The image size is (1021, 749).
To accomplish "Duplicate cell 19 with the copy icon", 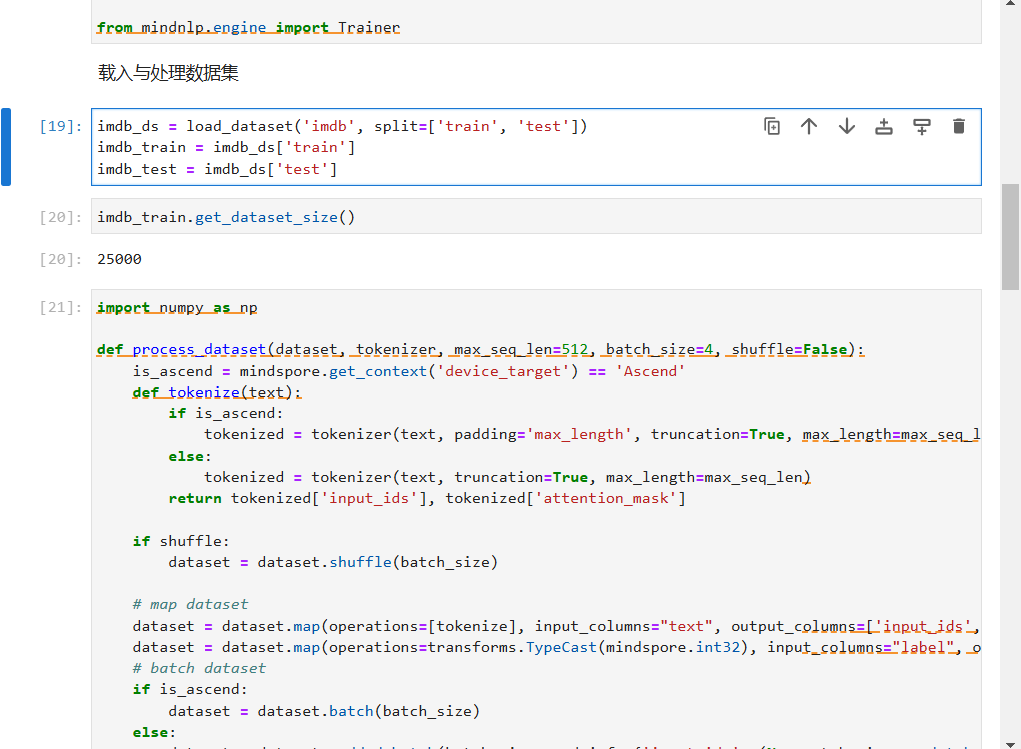I will tap(772, 126).
